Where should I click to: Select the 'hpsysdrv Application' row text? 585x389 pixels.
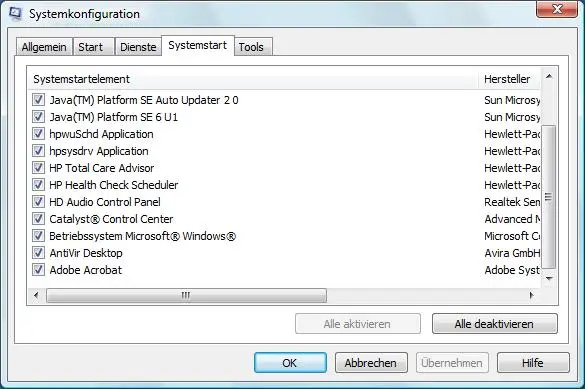pyautogui.click(x=99, y=151)
